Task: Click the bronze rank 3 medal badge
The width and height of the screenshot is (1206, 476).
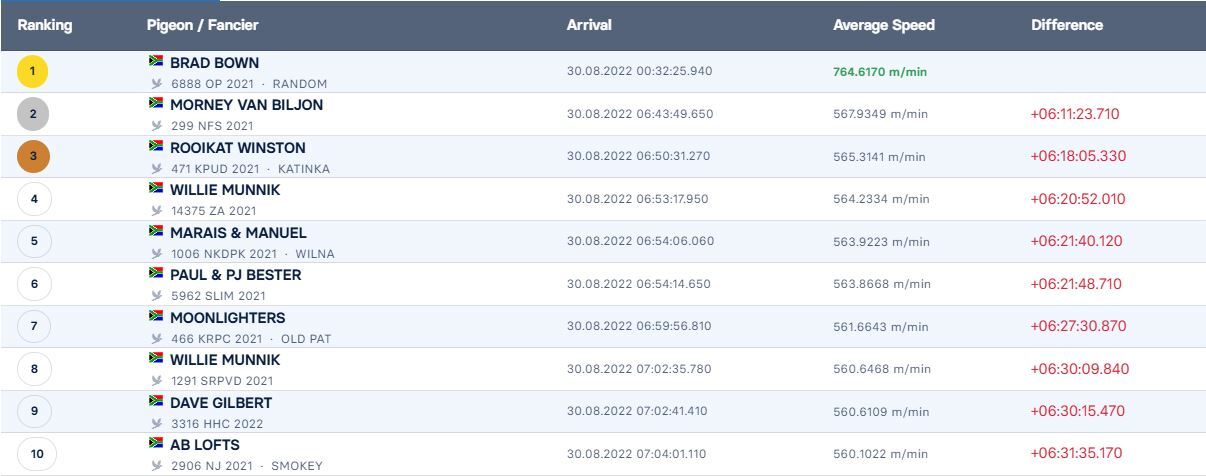Action: coord(33,156)
